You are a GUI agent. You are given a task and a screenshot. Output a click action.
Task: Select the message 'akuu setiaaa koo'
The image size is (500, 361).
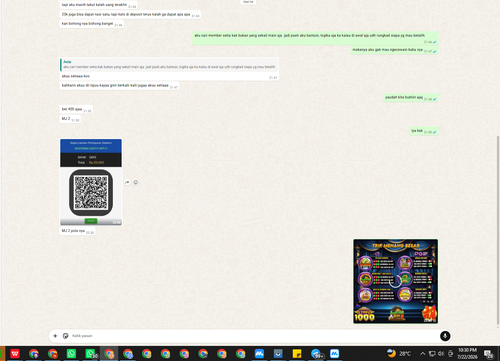(76, 76)
